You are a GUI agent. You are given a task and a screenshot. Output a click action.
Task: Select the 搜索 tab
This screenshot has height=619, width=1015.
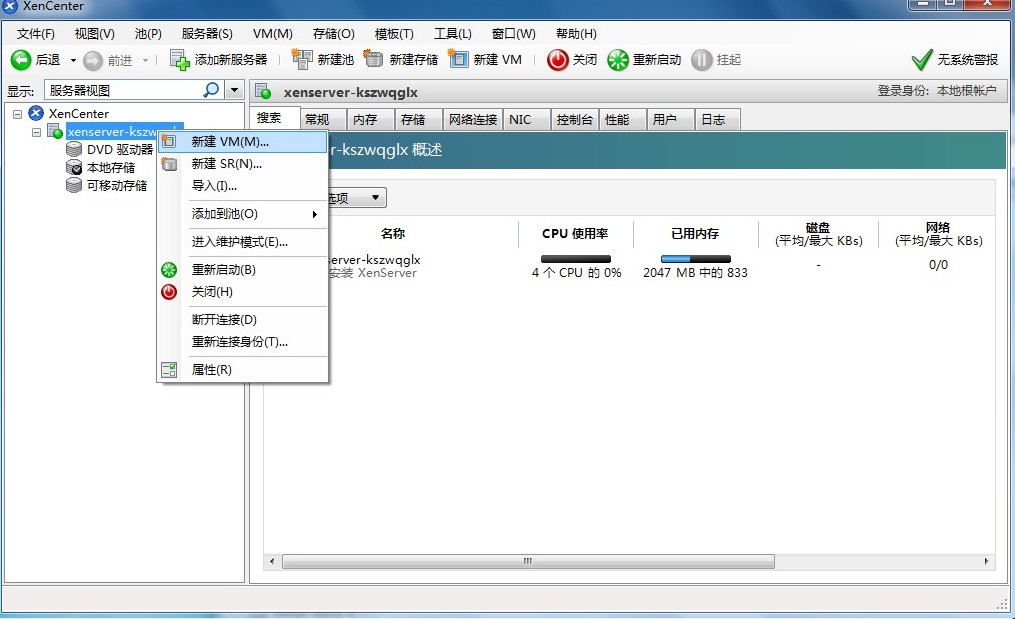pos(275,118)
